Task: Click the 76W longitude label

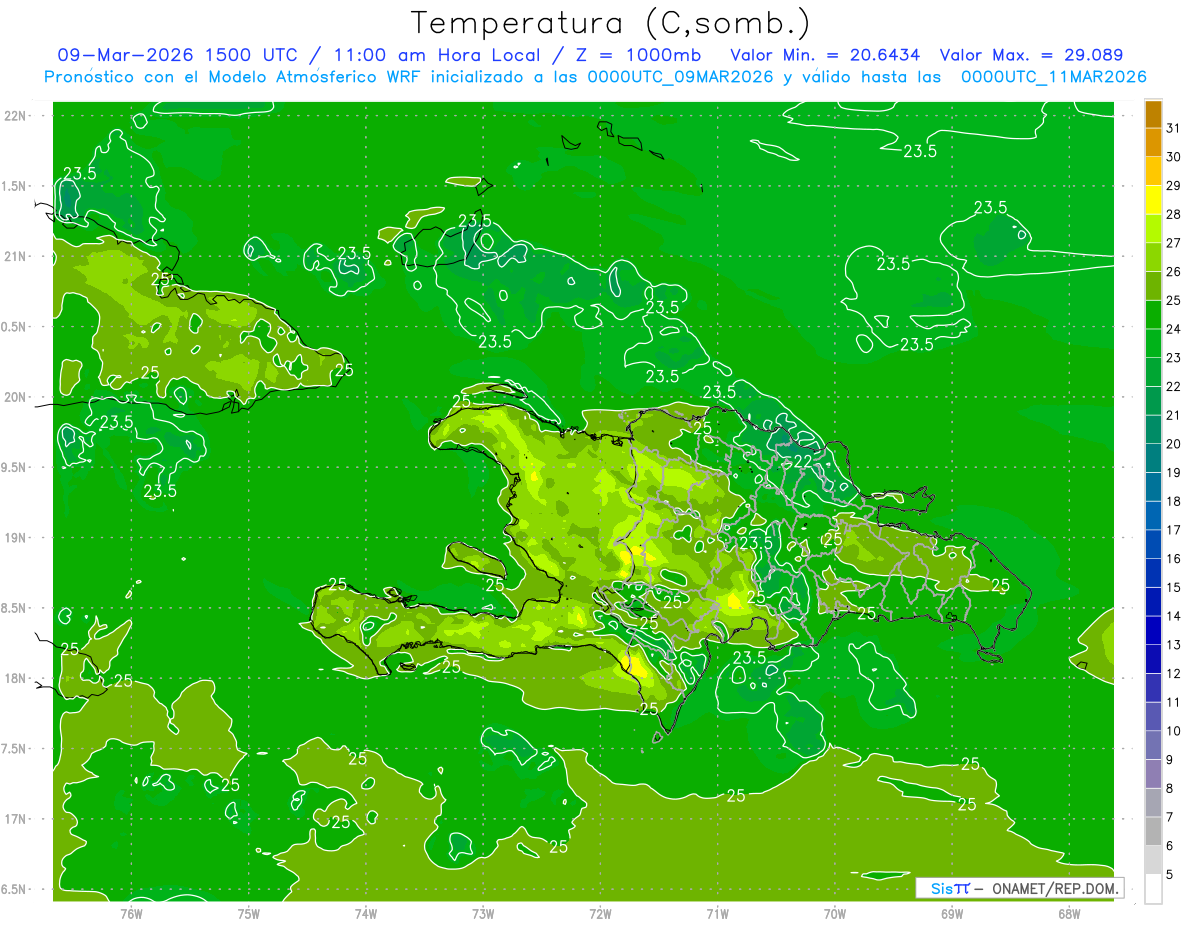Action: [131, 914]
